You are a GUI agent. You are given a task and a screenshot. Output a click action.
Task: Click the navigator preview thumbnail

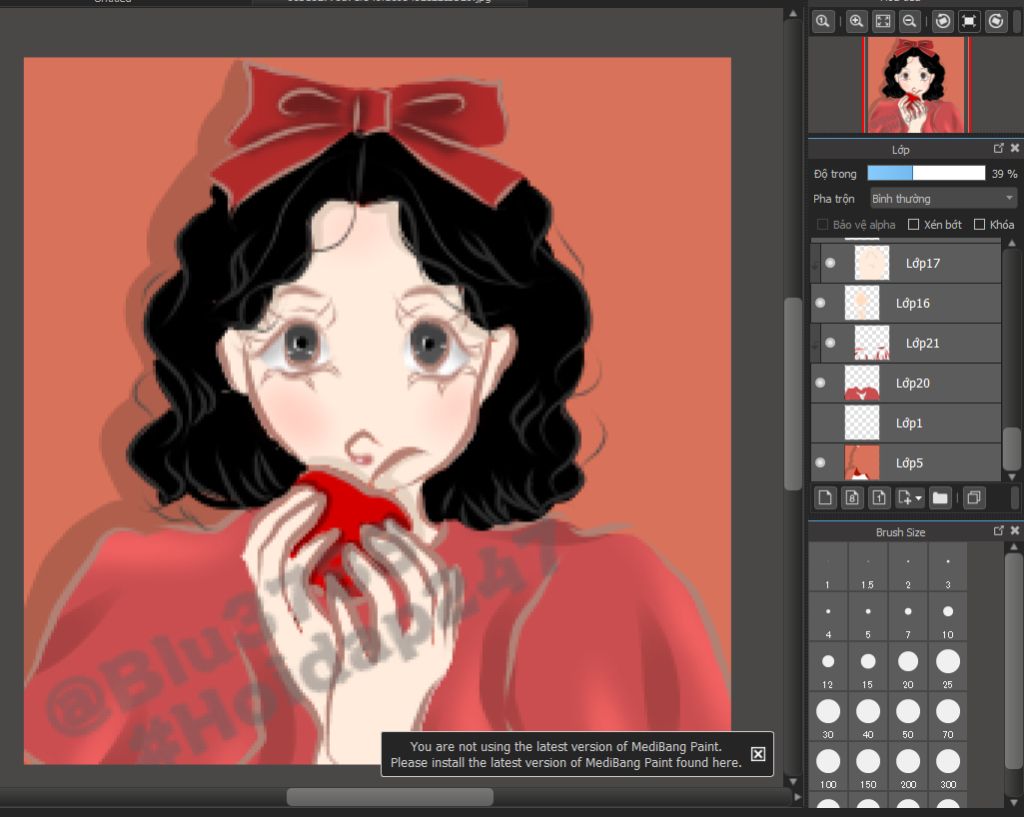[916, 85]
